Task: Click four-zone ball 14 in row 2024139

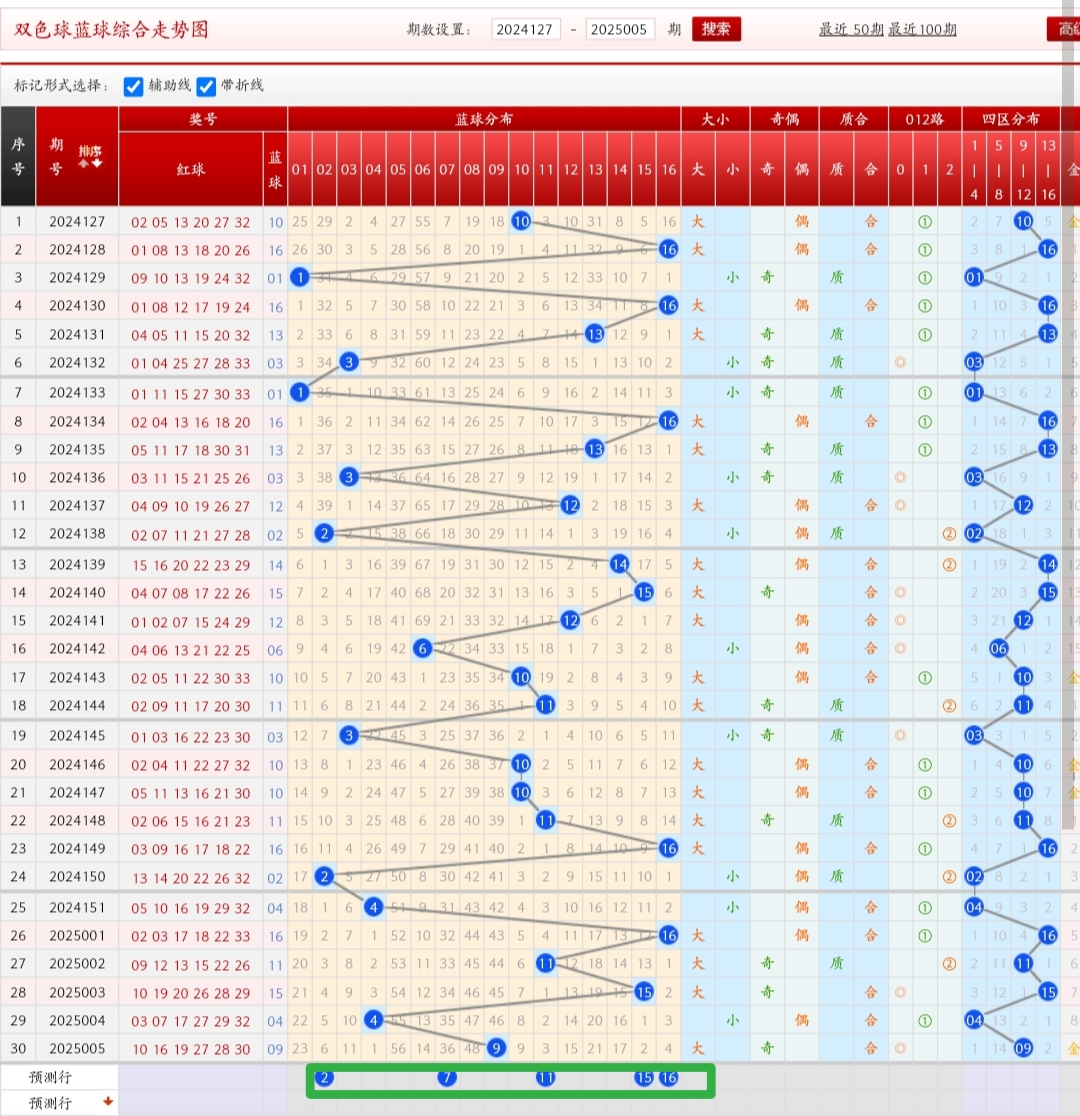Action: (x=1047, y=564)
